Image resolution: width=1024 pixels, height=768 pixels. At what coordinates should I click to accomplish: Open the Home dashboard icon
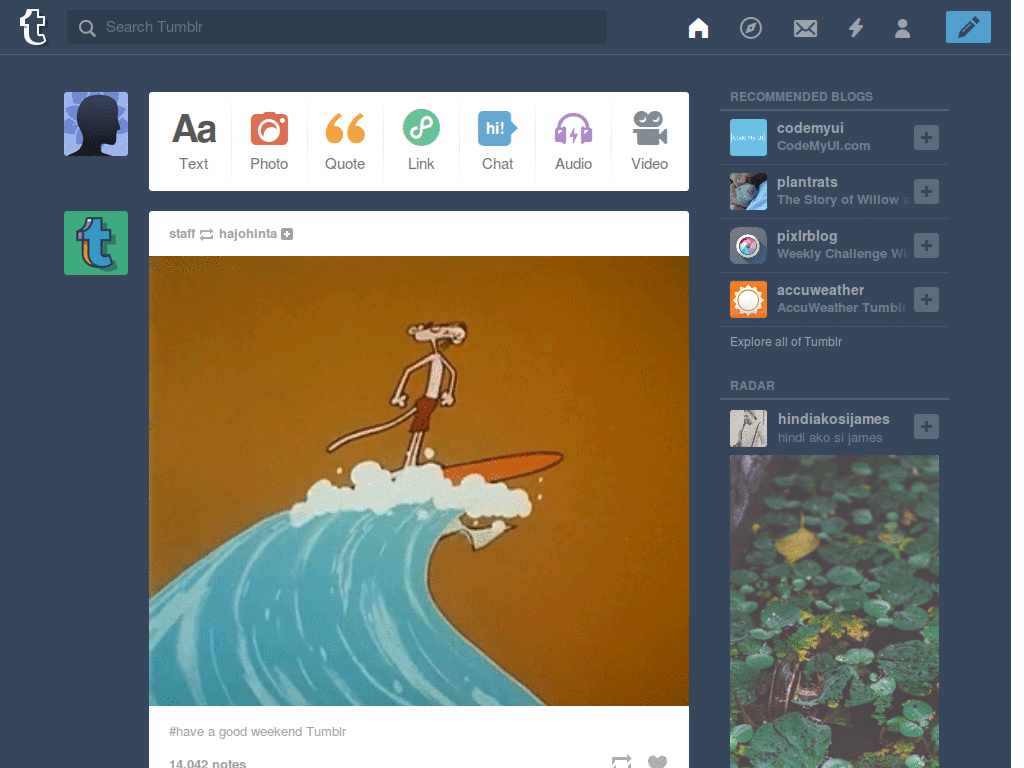(698, 28)
